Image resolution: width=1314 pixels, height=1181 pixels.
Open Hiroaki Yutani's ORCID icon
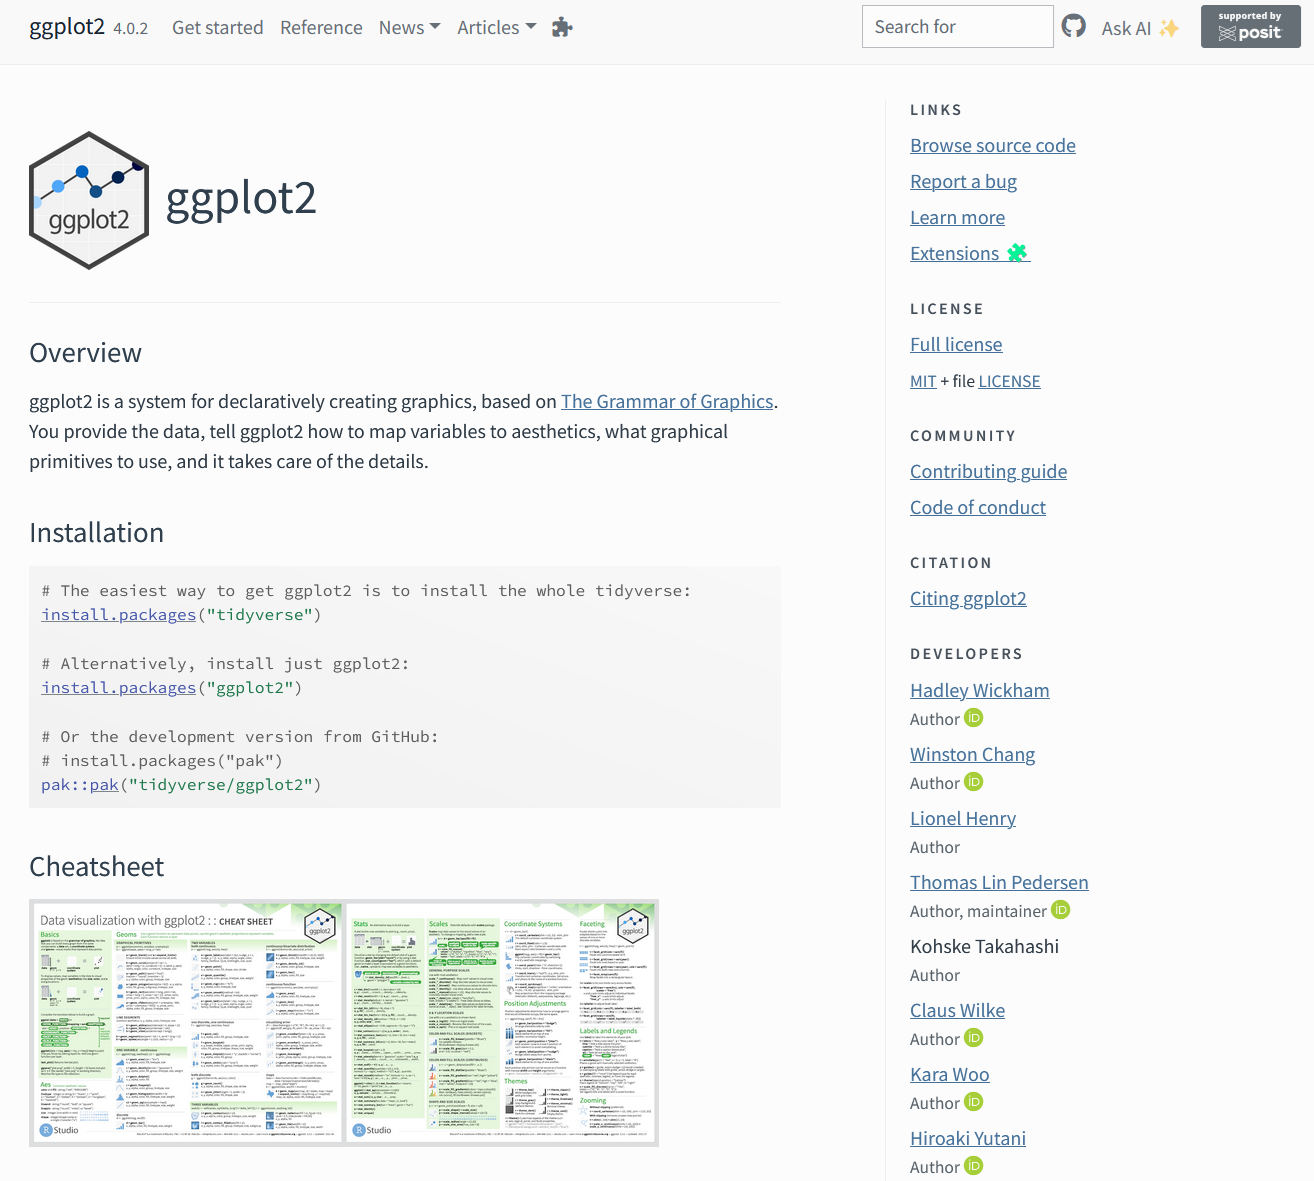coord(974,1166)
